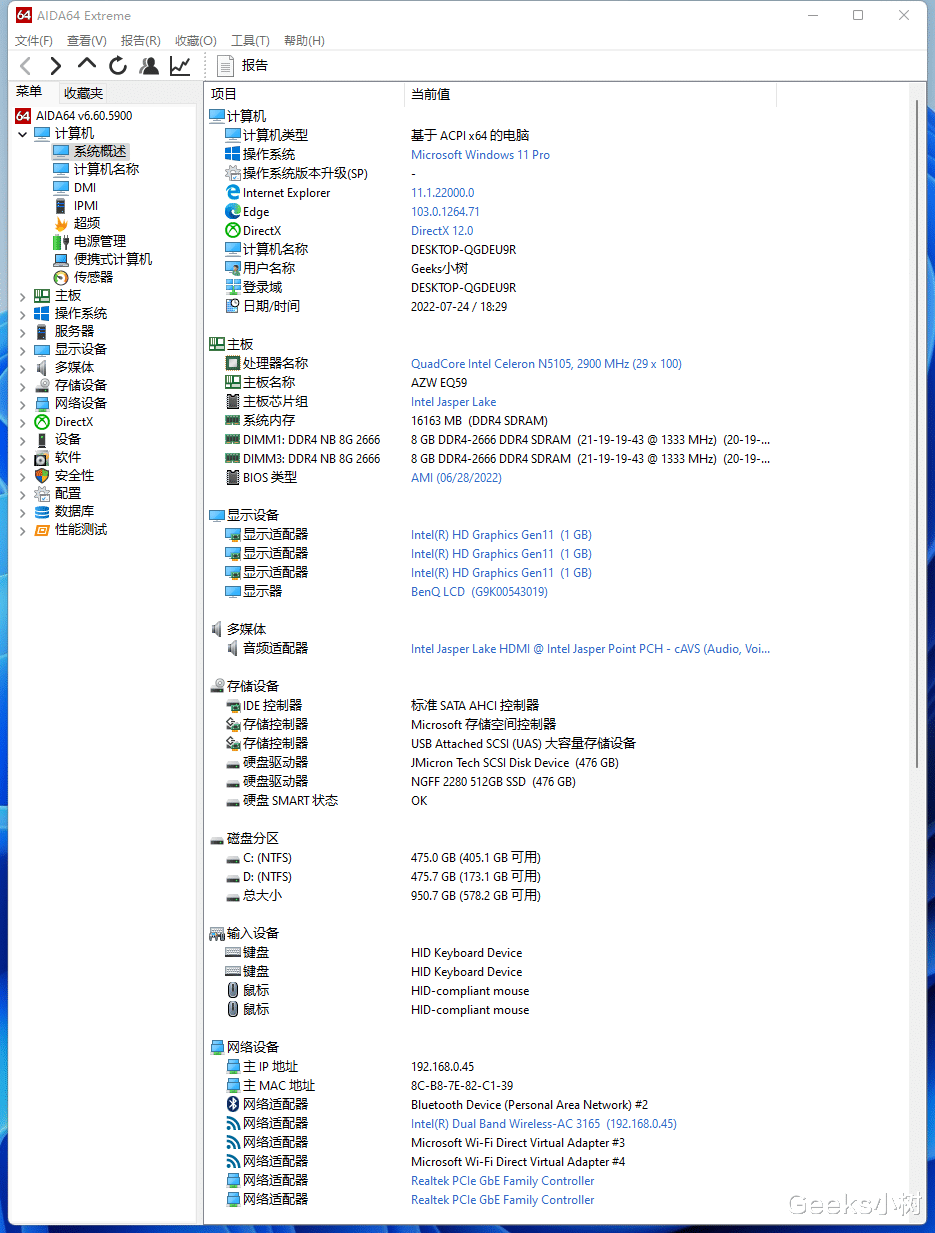
Task: Switch to the 收藏夹 tab
Action: pyautogui.click(x=83, y=93)
